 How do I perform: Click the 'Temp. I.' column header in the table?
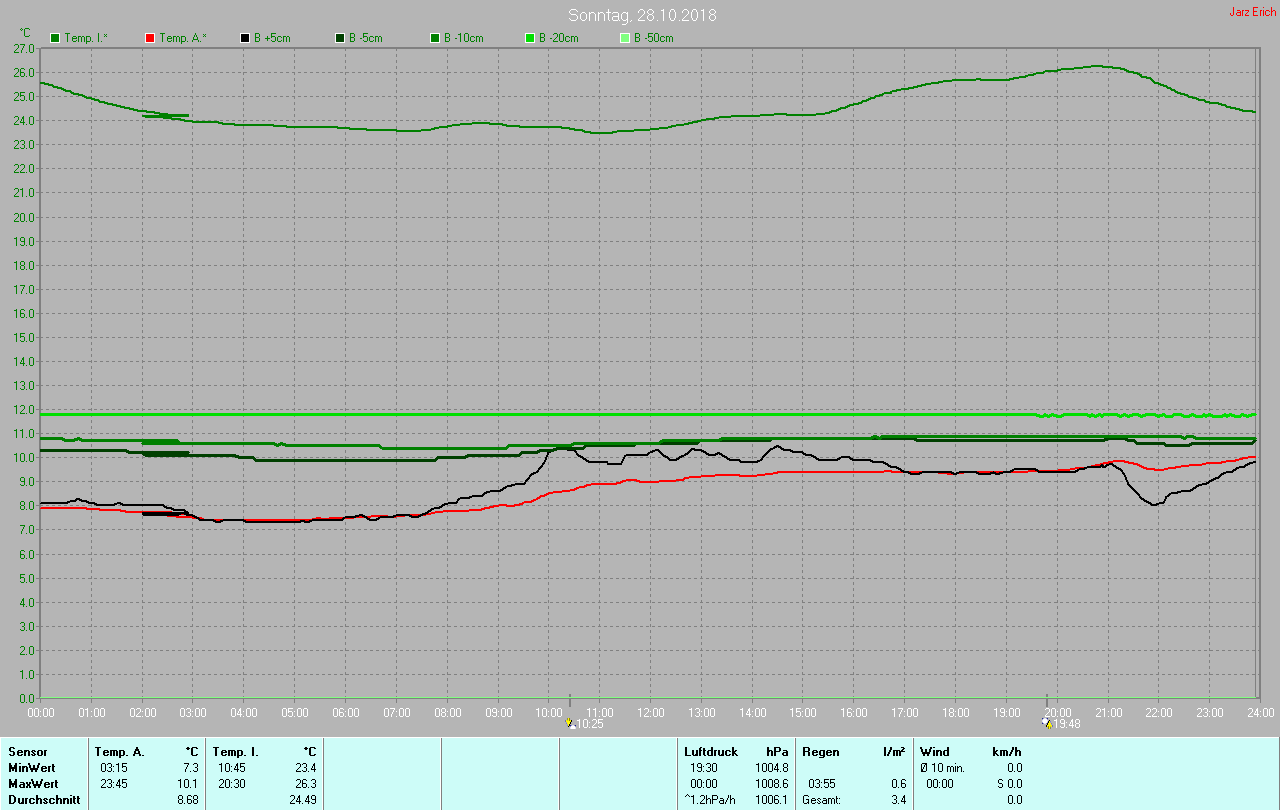click(x=236, y=752)
